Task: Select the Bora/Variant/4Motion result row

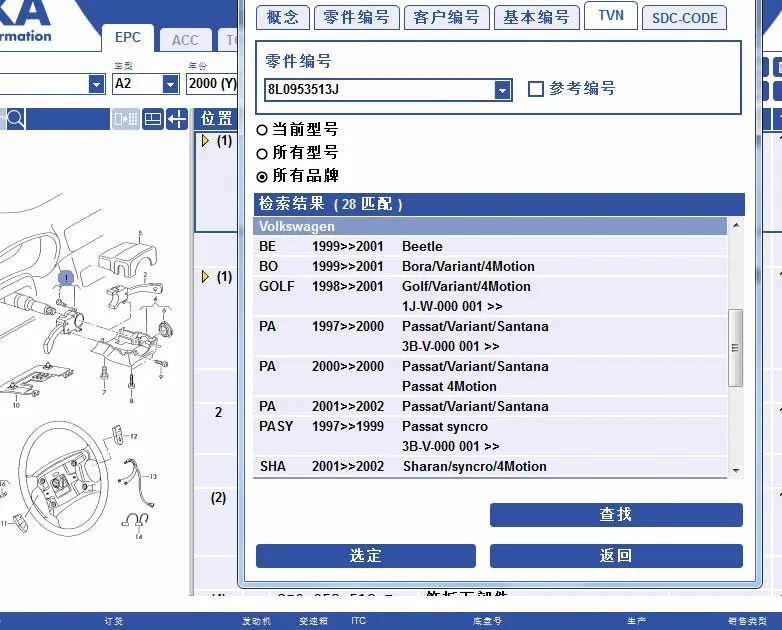Action: [x=490, y=266]
